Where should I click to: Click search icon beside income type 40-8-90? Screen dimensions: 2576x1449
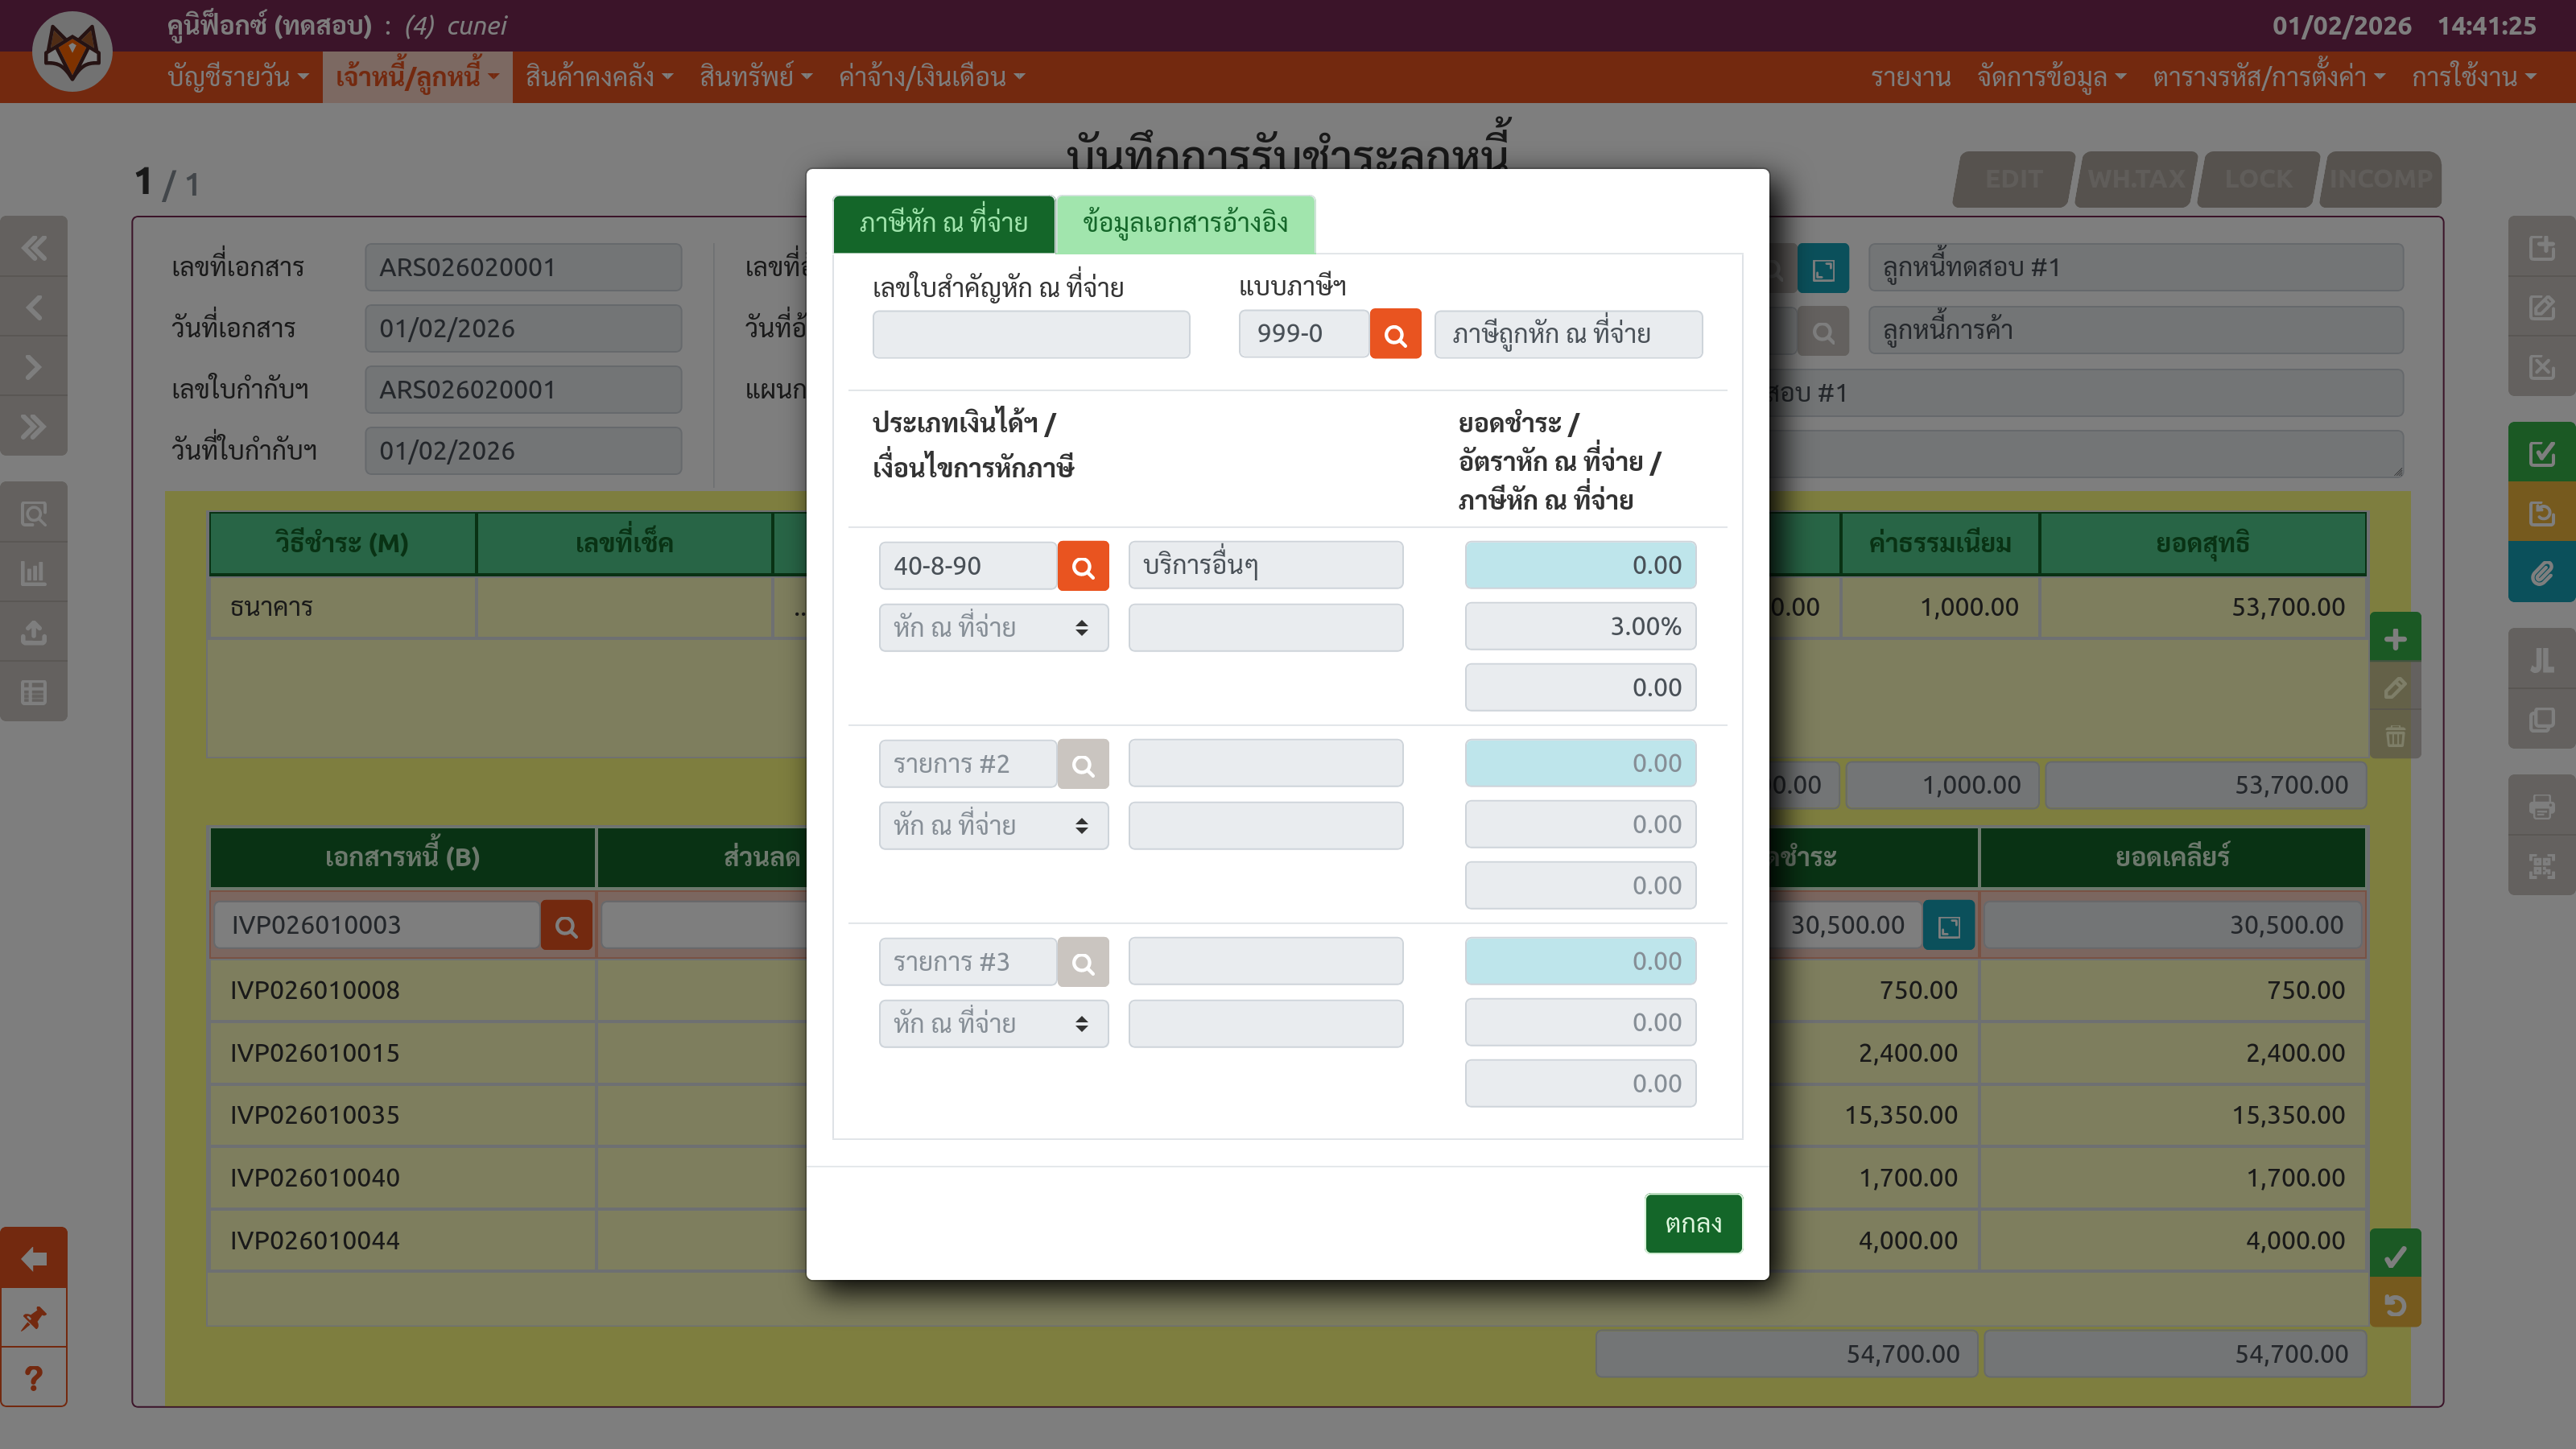[x=1082, y=566]
